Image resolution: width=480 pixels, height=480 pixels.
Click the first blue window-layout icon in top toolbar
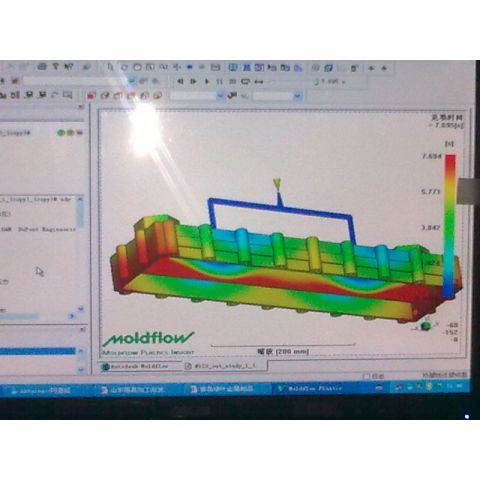click(233, 68)
